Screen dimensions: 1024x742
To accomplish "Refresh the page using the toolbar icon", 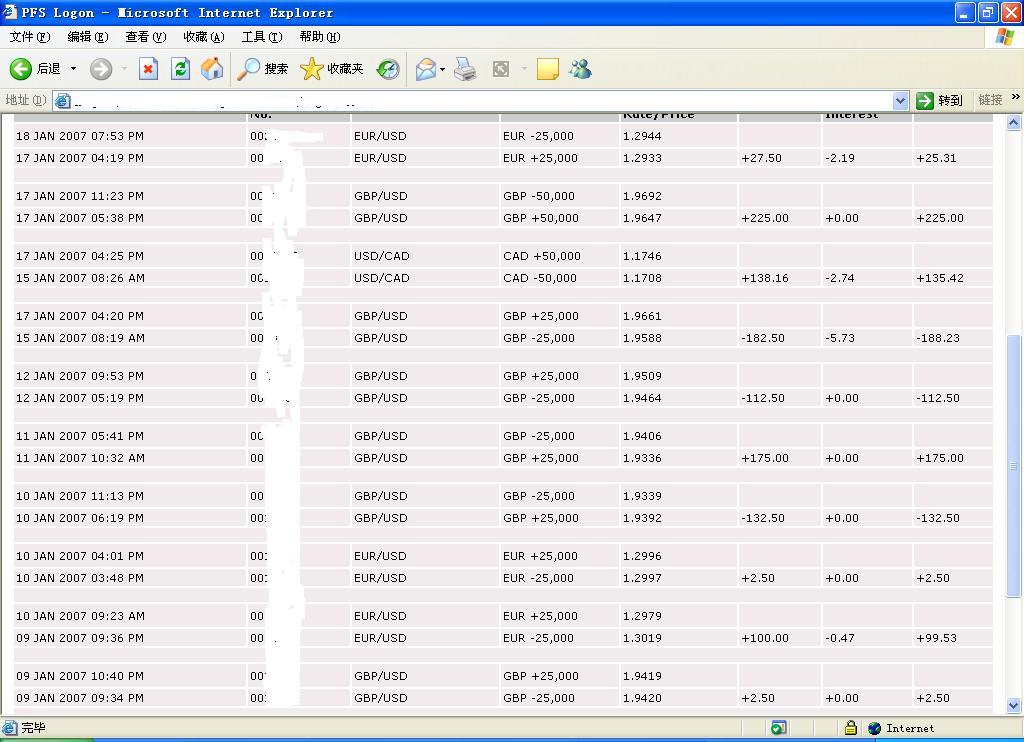I will pyautogui.click(x=180, y=69).
